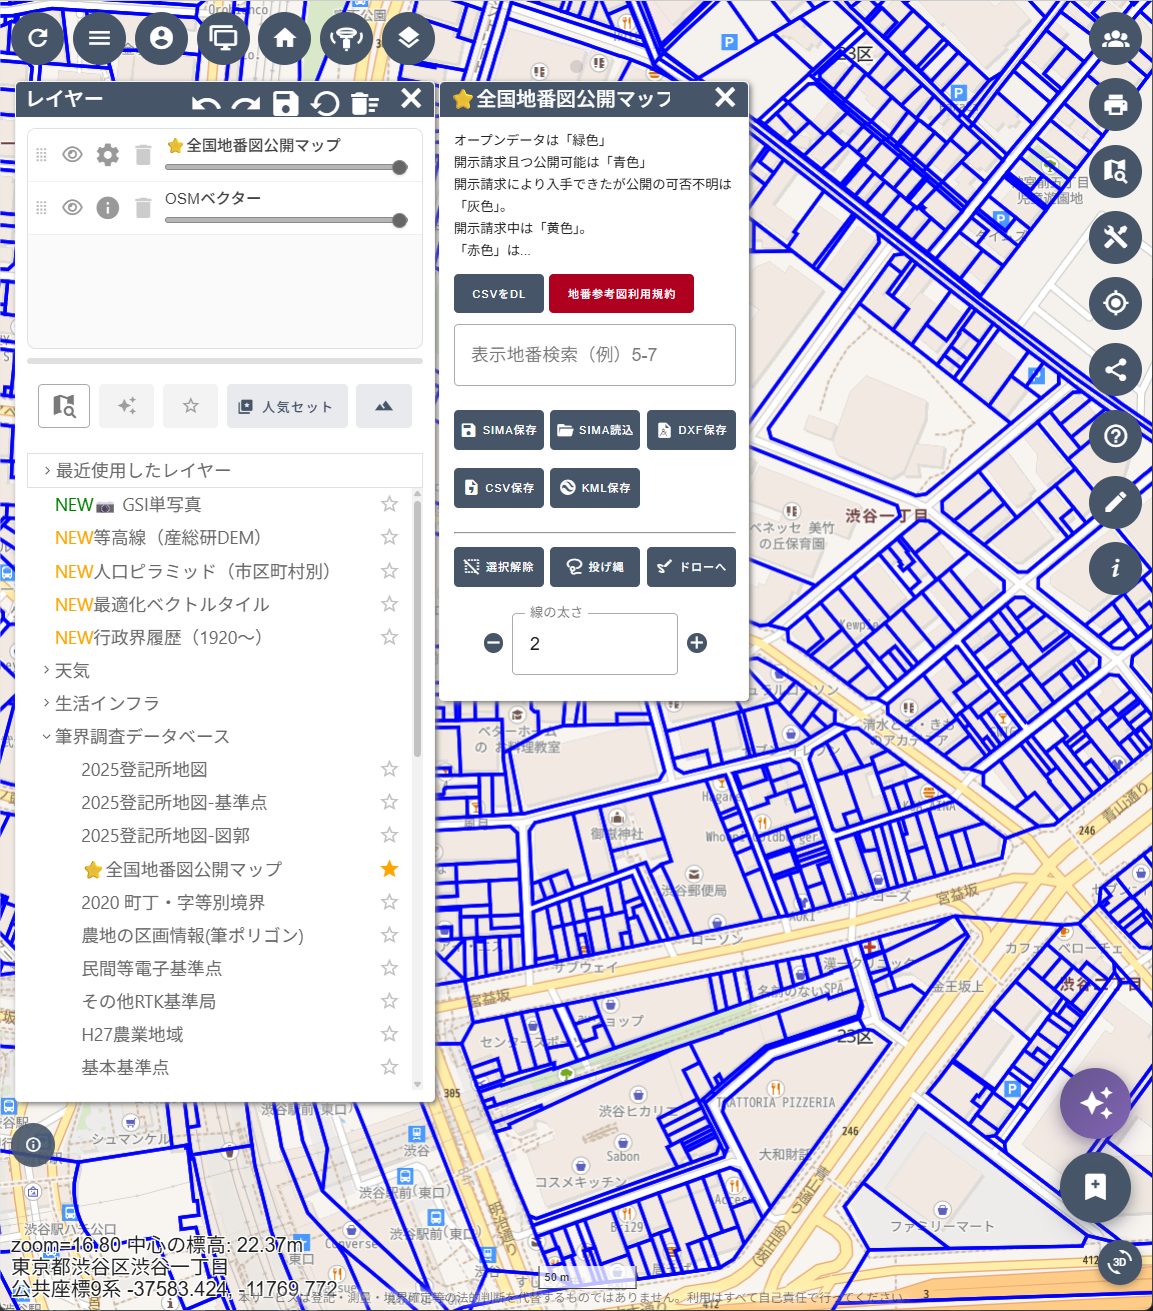Image resolution: width=1153 pixels, height=1311 pixels.
Task: Click the CSVをDL button
Action: (498, 294)
